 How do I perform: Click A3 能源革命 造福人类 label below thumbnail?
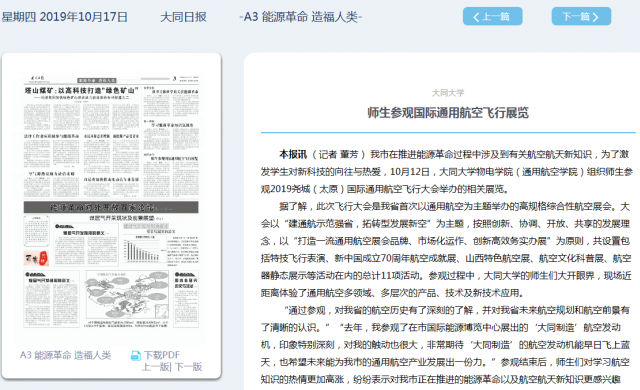pyautogui.click(x=65, y=355)
